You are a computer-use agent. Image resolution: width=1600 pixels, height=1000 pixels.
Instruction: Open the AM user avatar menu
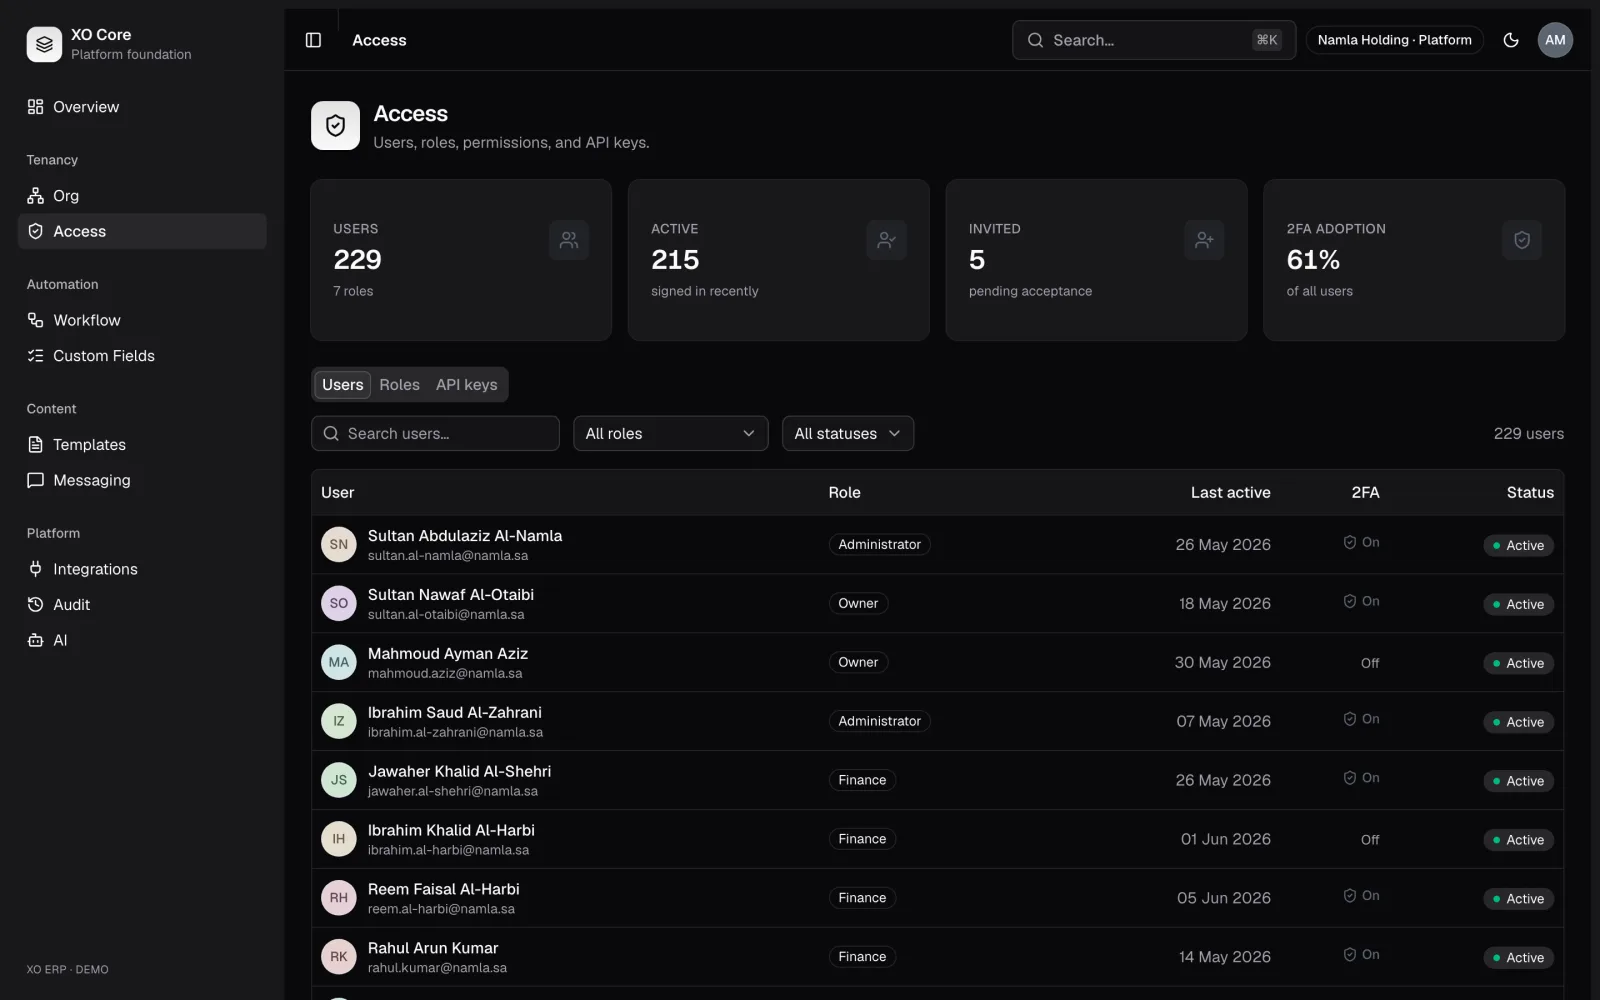[1555, 40]
